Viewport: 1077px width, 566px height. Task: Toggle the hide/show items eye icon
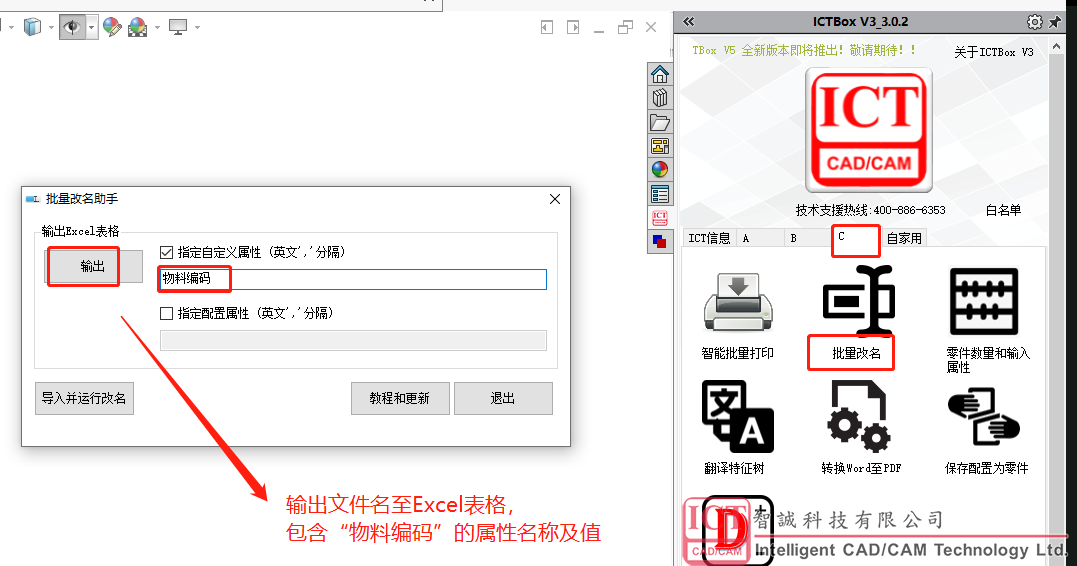coord(72,27)
